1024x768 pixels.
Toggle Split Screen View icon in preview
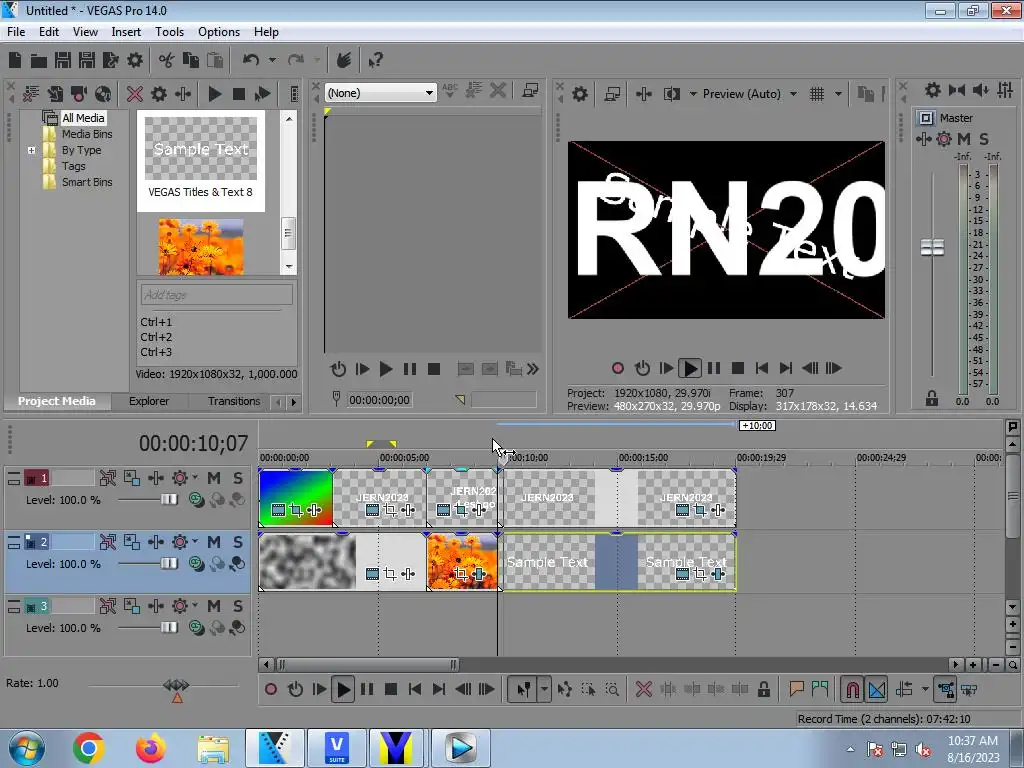tap(671, 94)
